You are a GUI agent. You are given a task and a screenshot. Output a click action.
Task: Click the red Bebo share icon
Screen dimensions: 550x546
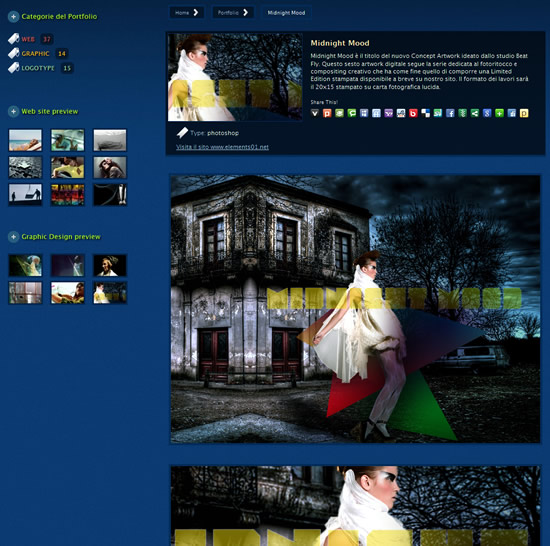[413, 113]
